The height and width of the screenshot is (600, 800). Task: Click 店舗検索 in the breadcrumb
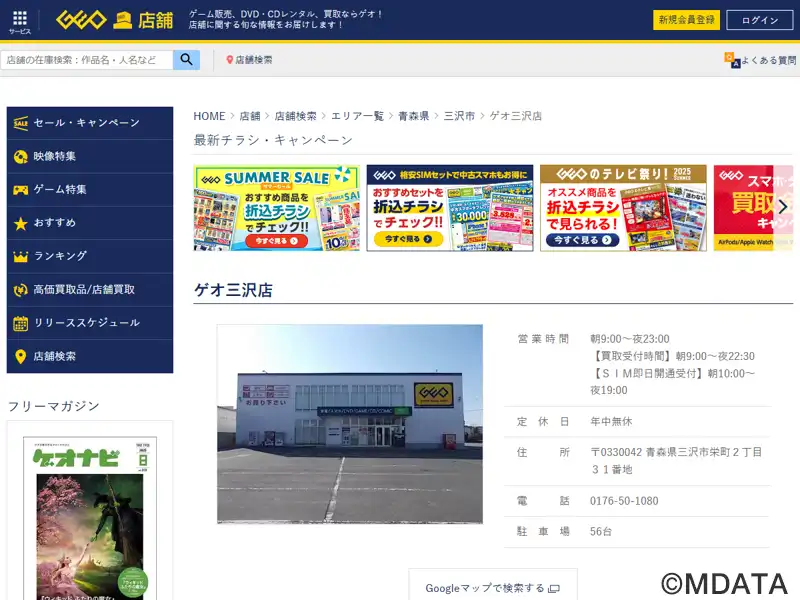tap(295, 116)
